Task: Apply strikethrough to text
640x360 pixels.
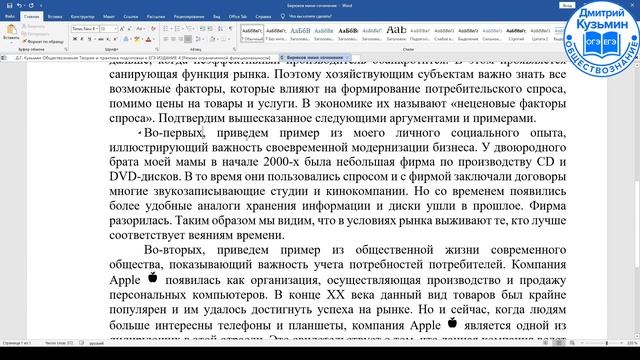Action: [x=100, y=39]
